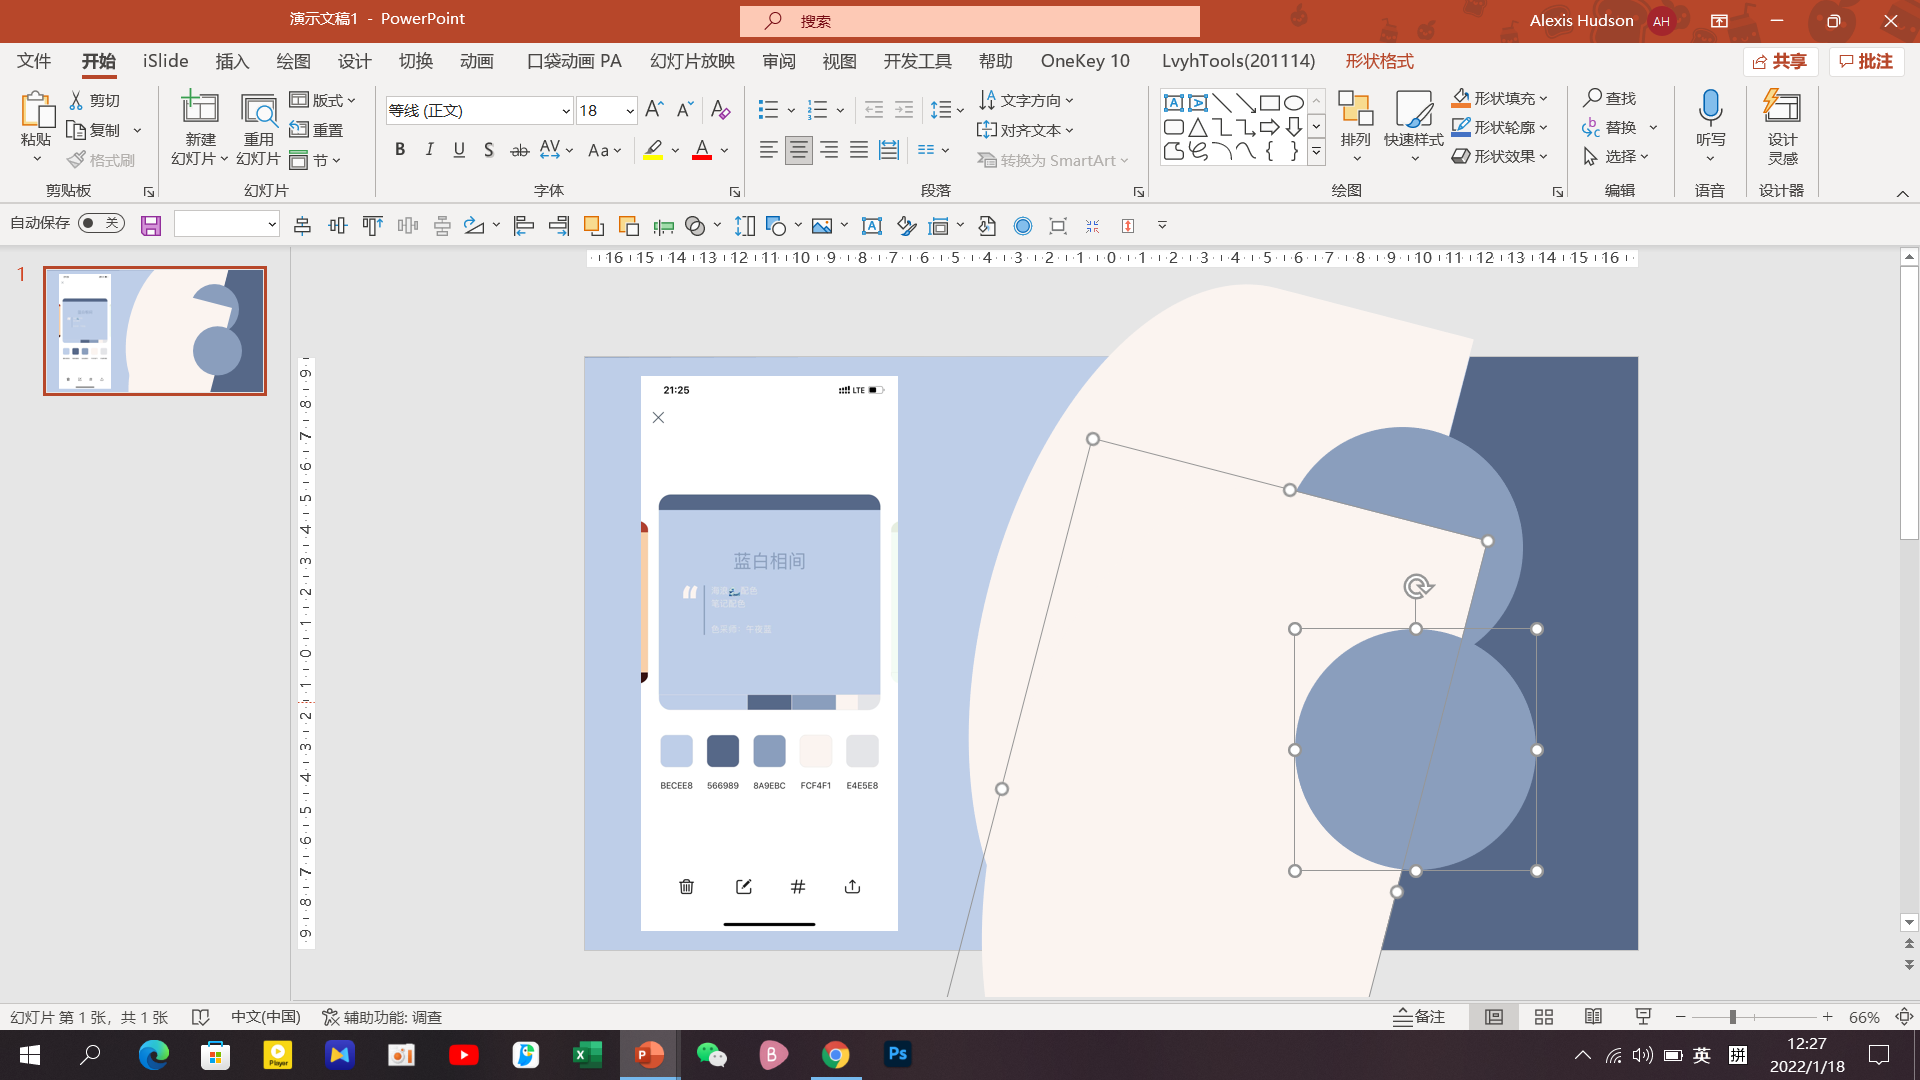The width and height of the screenshot is (1920, 1080).
Task: Toggle the AutoSave switch
Action: pos(101,223)
